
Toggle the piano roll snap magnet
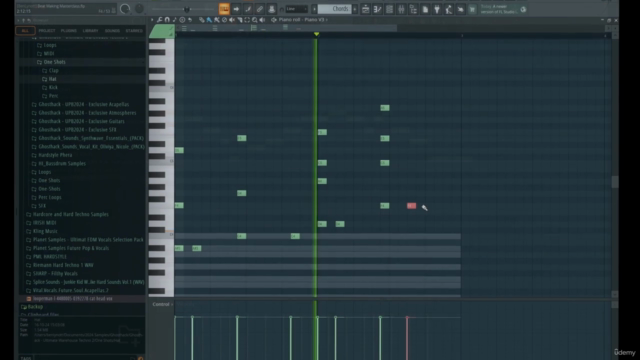(x=167, y=20)
